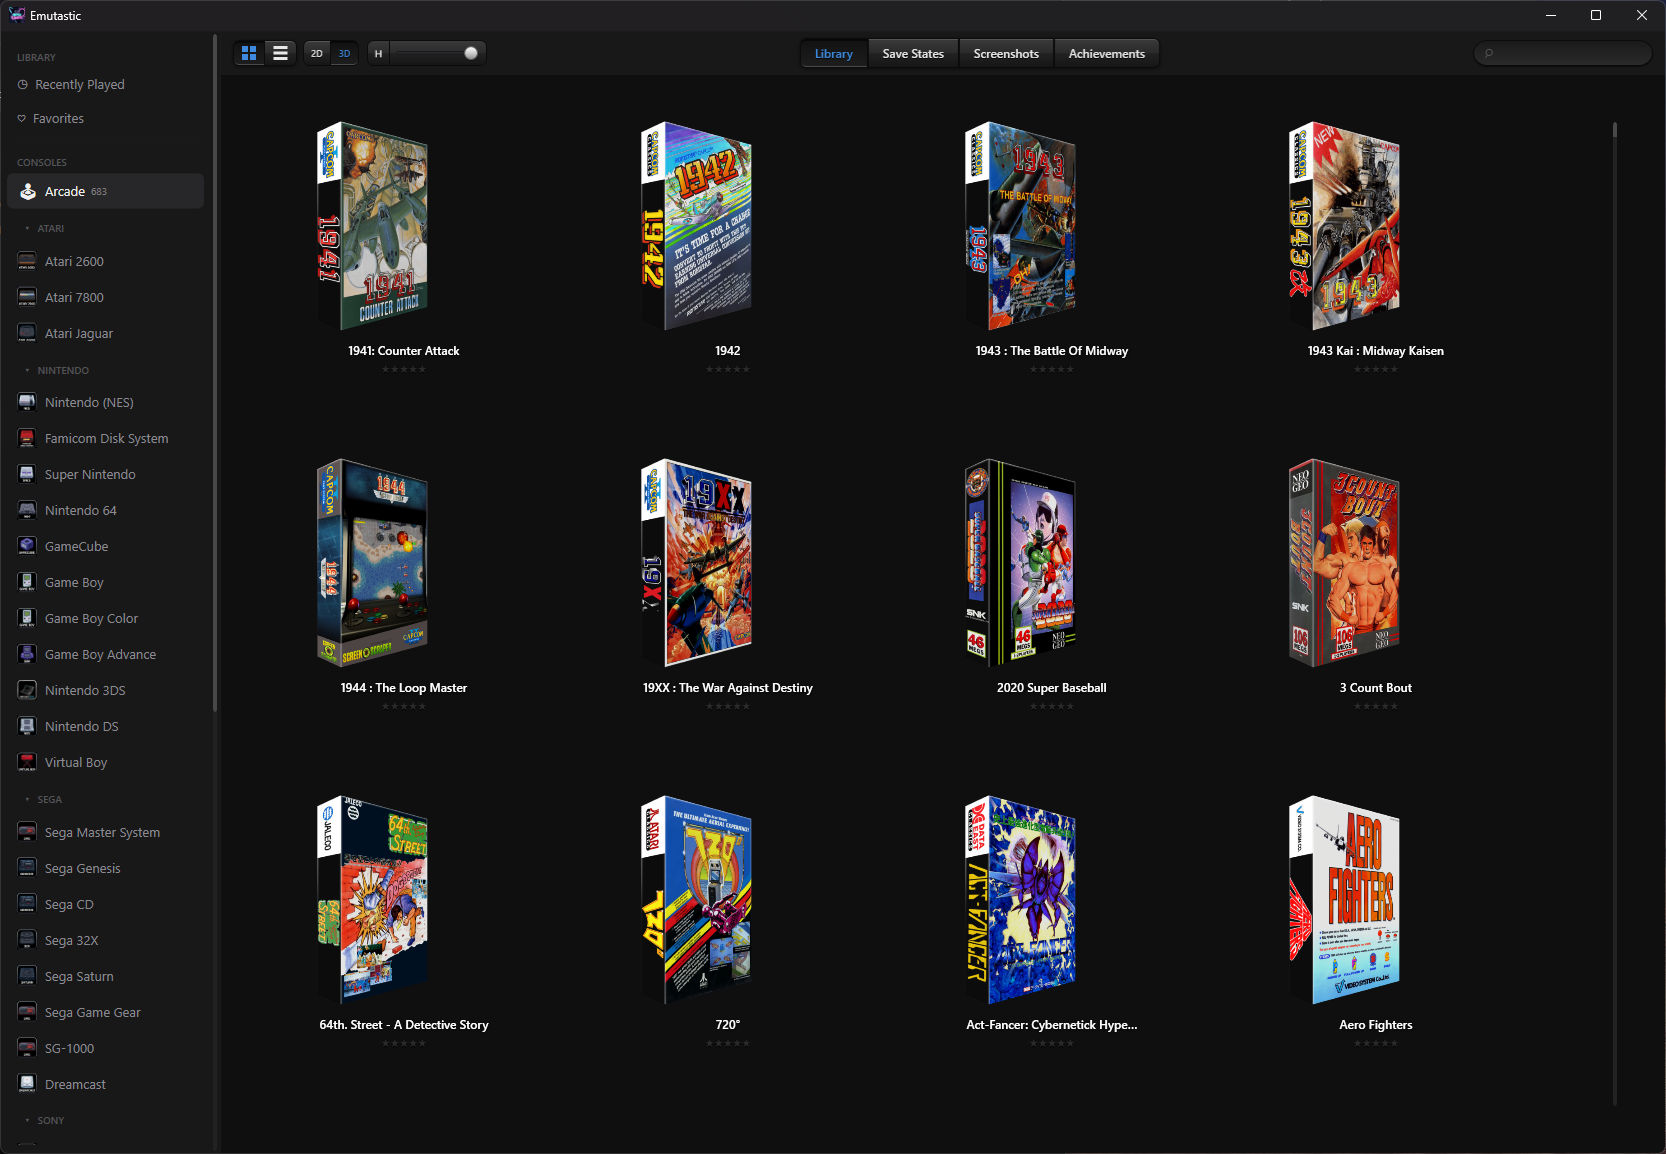This screenshot has width=1666, height=1154.
Task: Open Nintendo (NES) console
Action: pyautogui.click(x=106, y=402)
